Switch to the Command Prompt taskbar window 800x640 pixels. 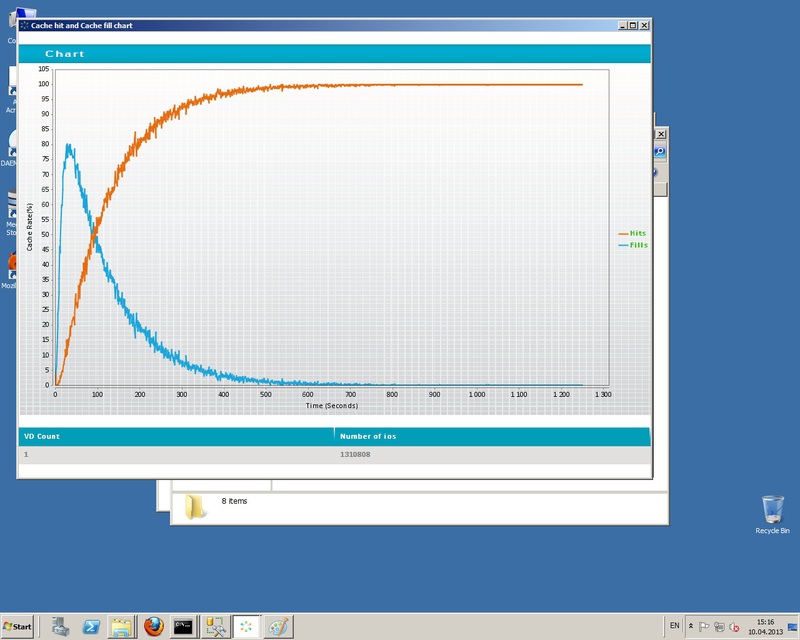(183, 626)
